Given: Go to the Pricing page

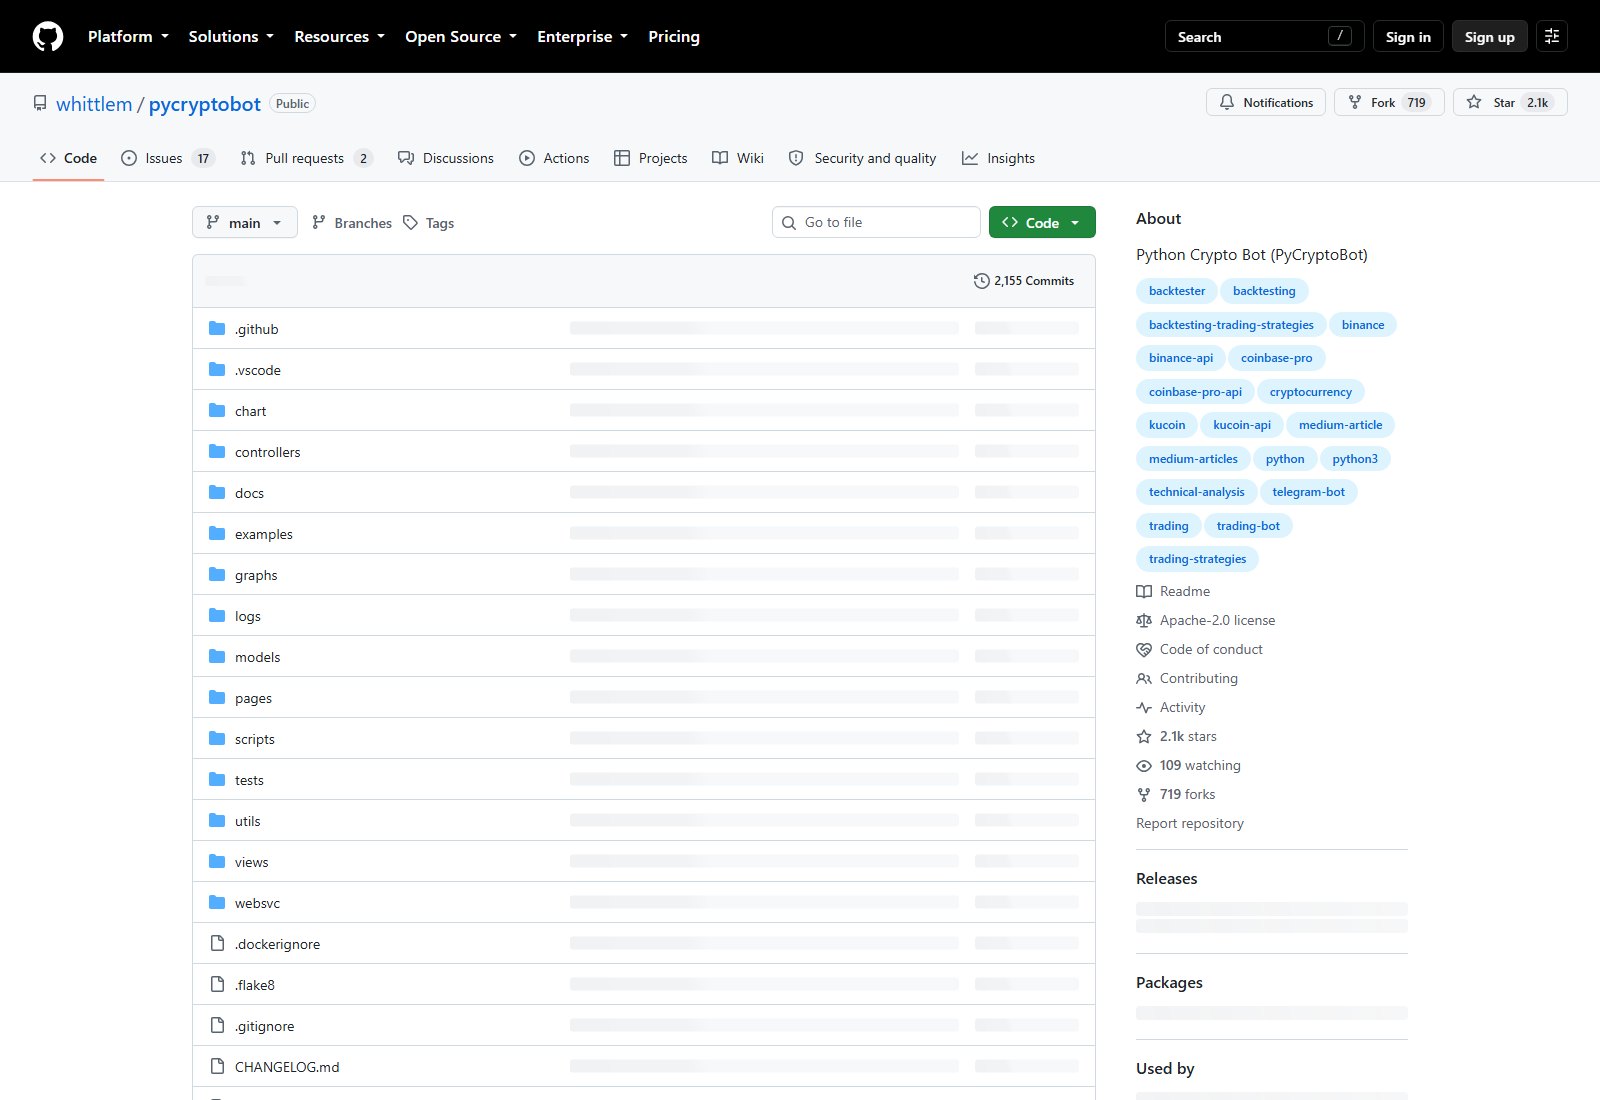Looking at the screenshot, I should (674, 37).
